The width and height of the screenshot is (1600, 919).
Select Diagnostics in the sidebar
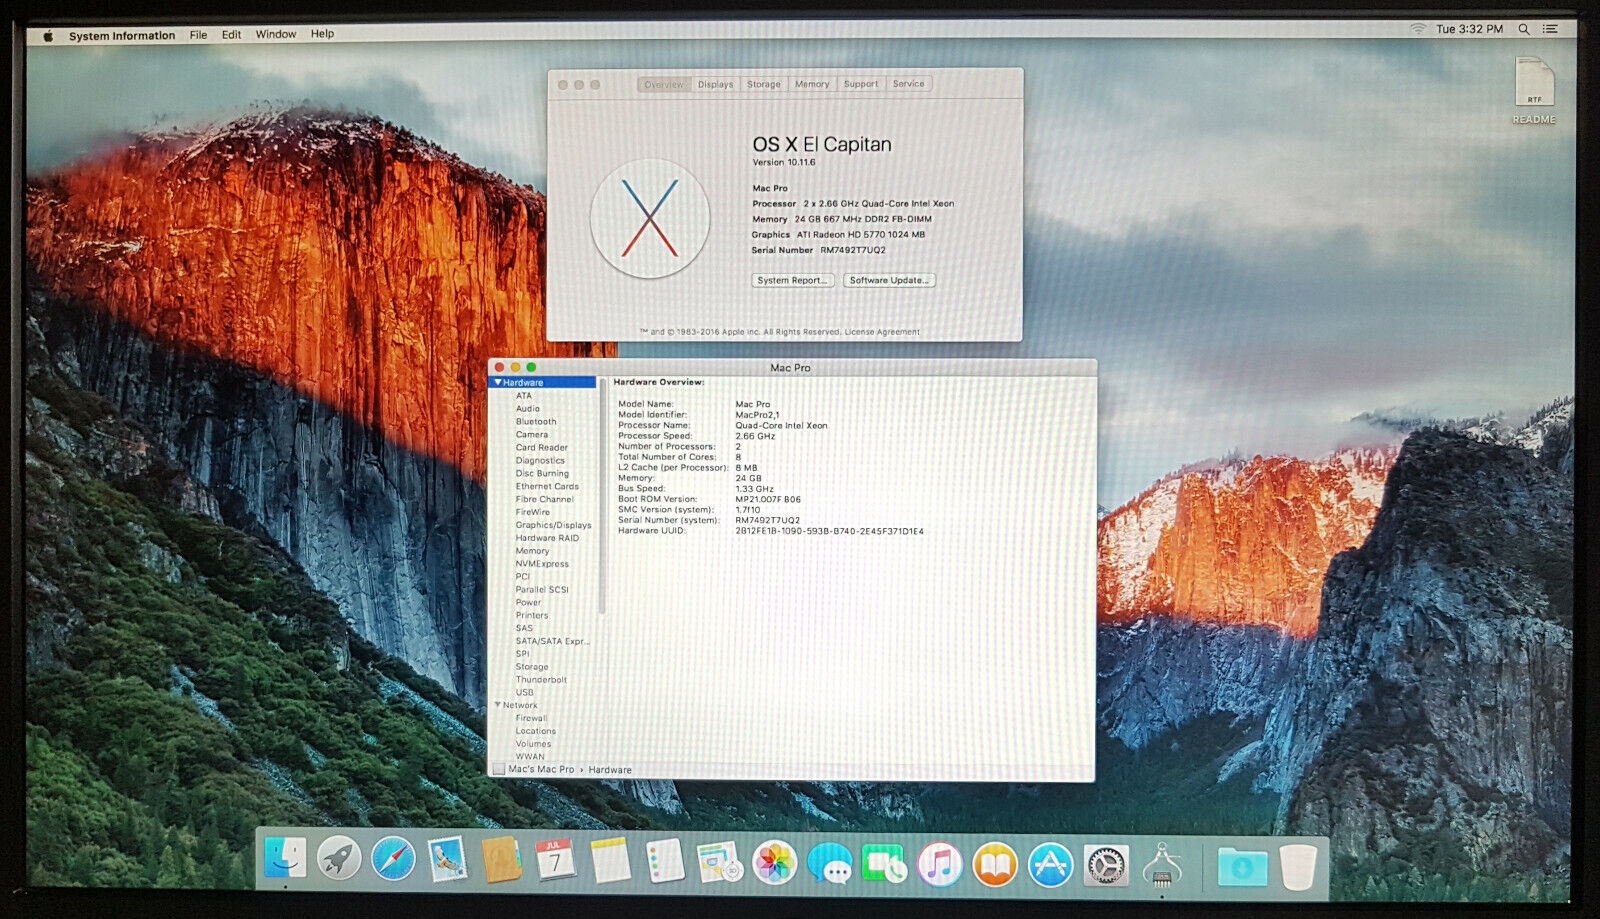540,461
